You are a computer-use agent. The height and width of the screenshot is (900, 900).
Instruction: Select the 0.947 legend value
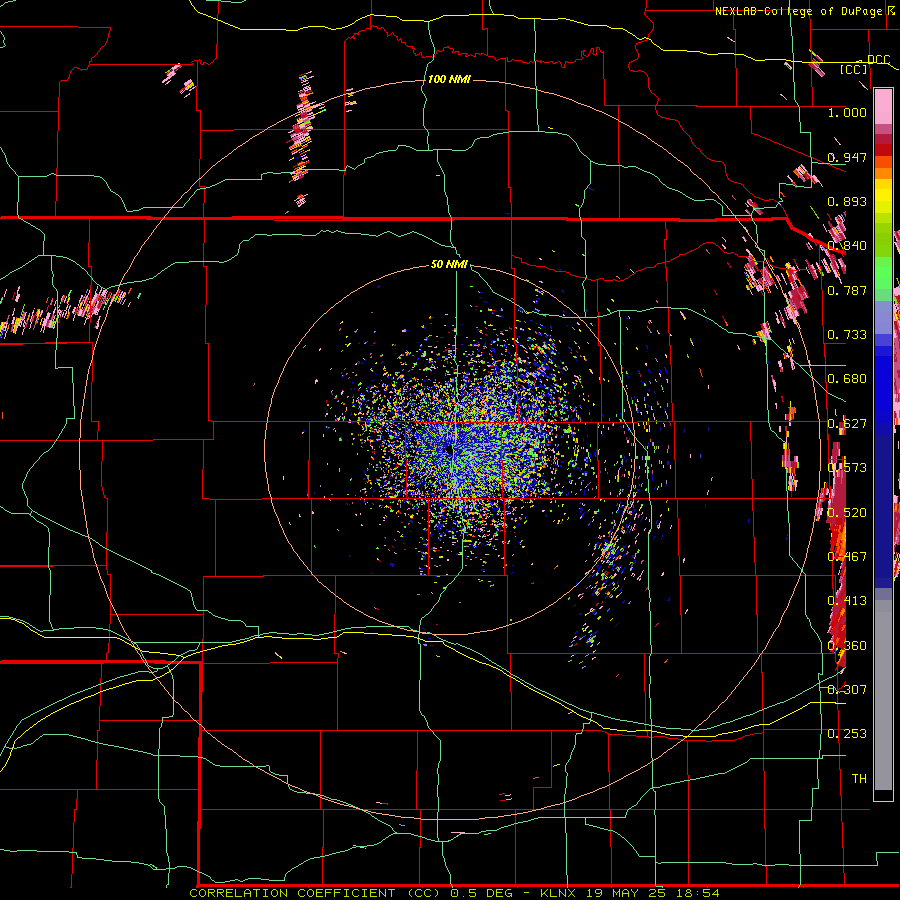[x=847, y=157]
